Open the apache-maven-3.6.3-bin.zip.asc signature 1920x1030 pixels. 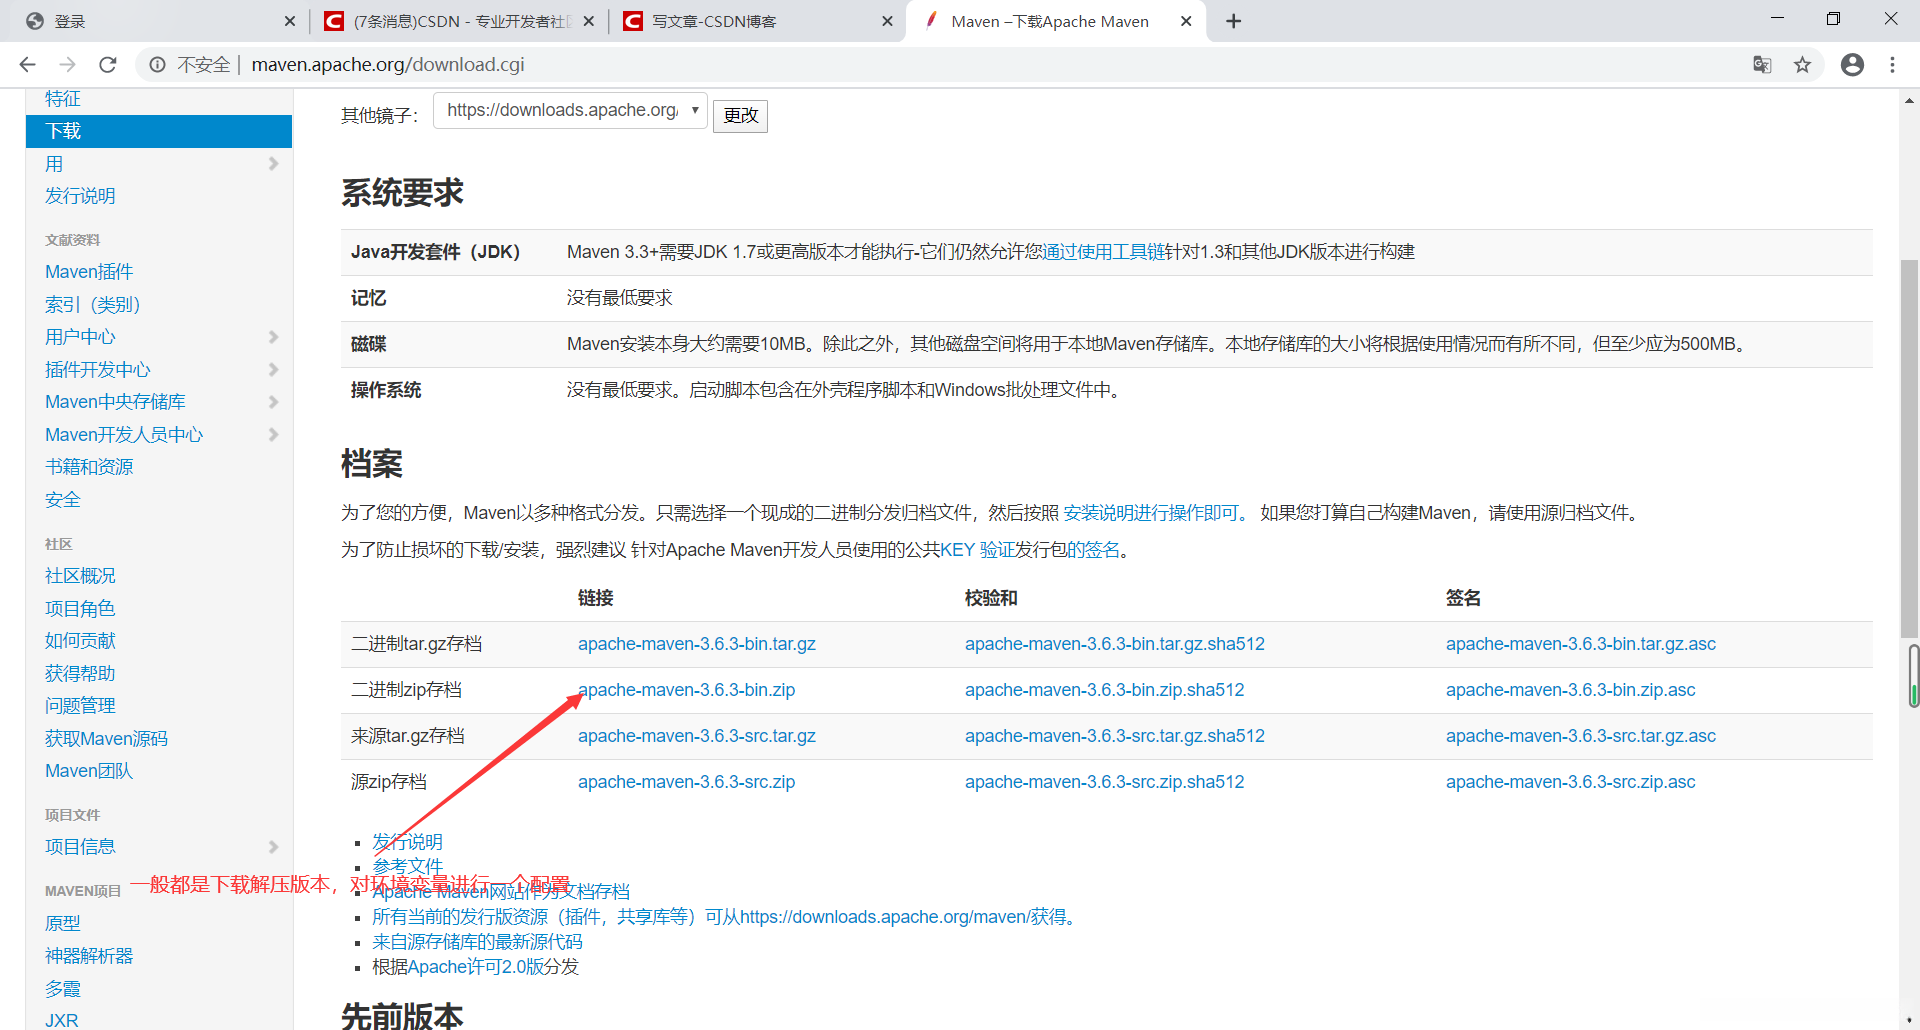(x=1571, y=690)
